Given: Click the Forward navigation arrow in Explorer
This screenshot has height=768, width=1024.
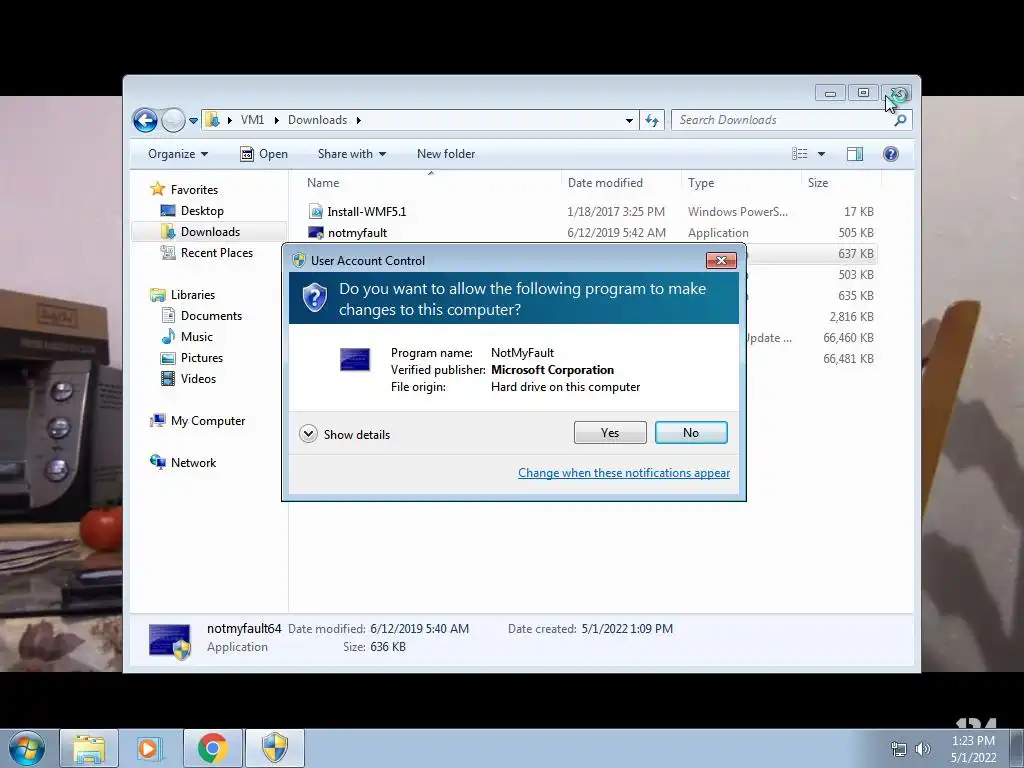Looking at the screenshot, I should tap(173, 120).
